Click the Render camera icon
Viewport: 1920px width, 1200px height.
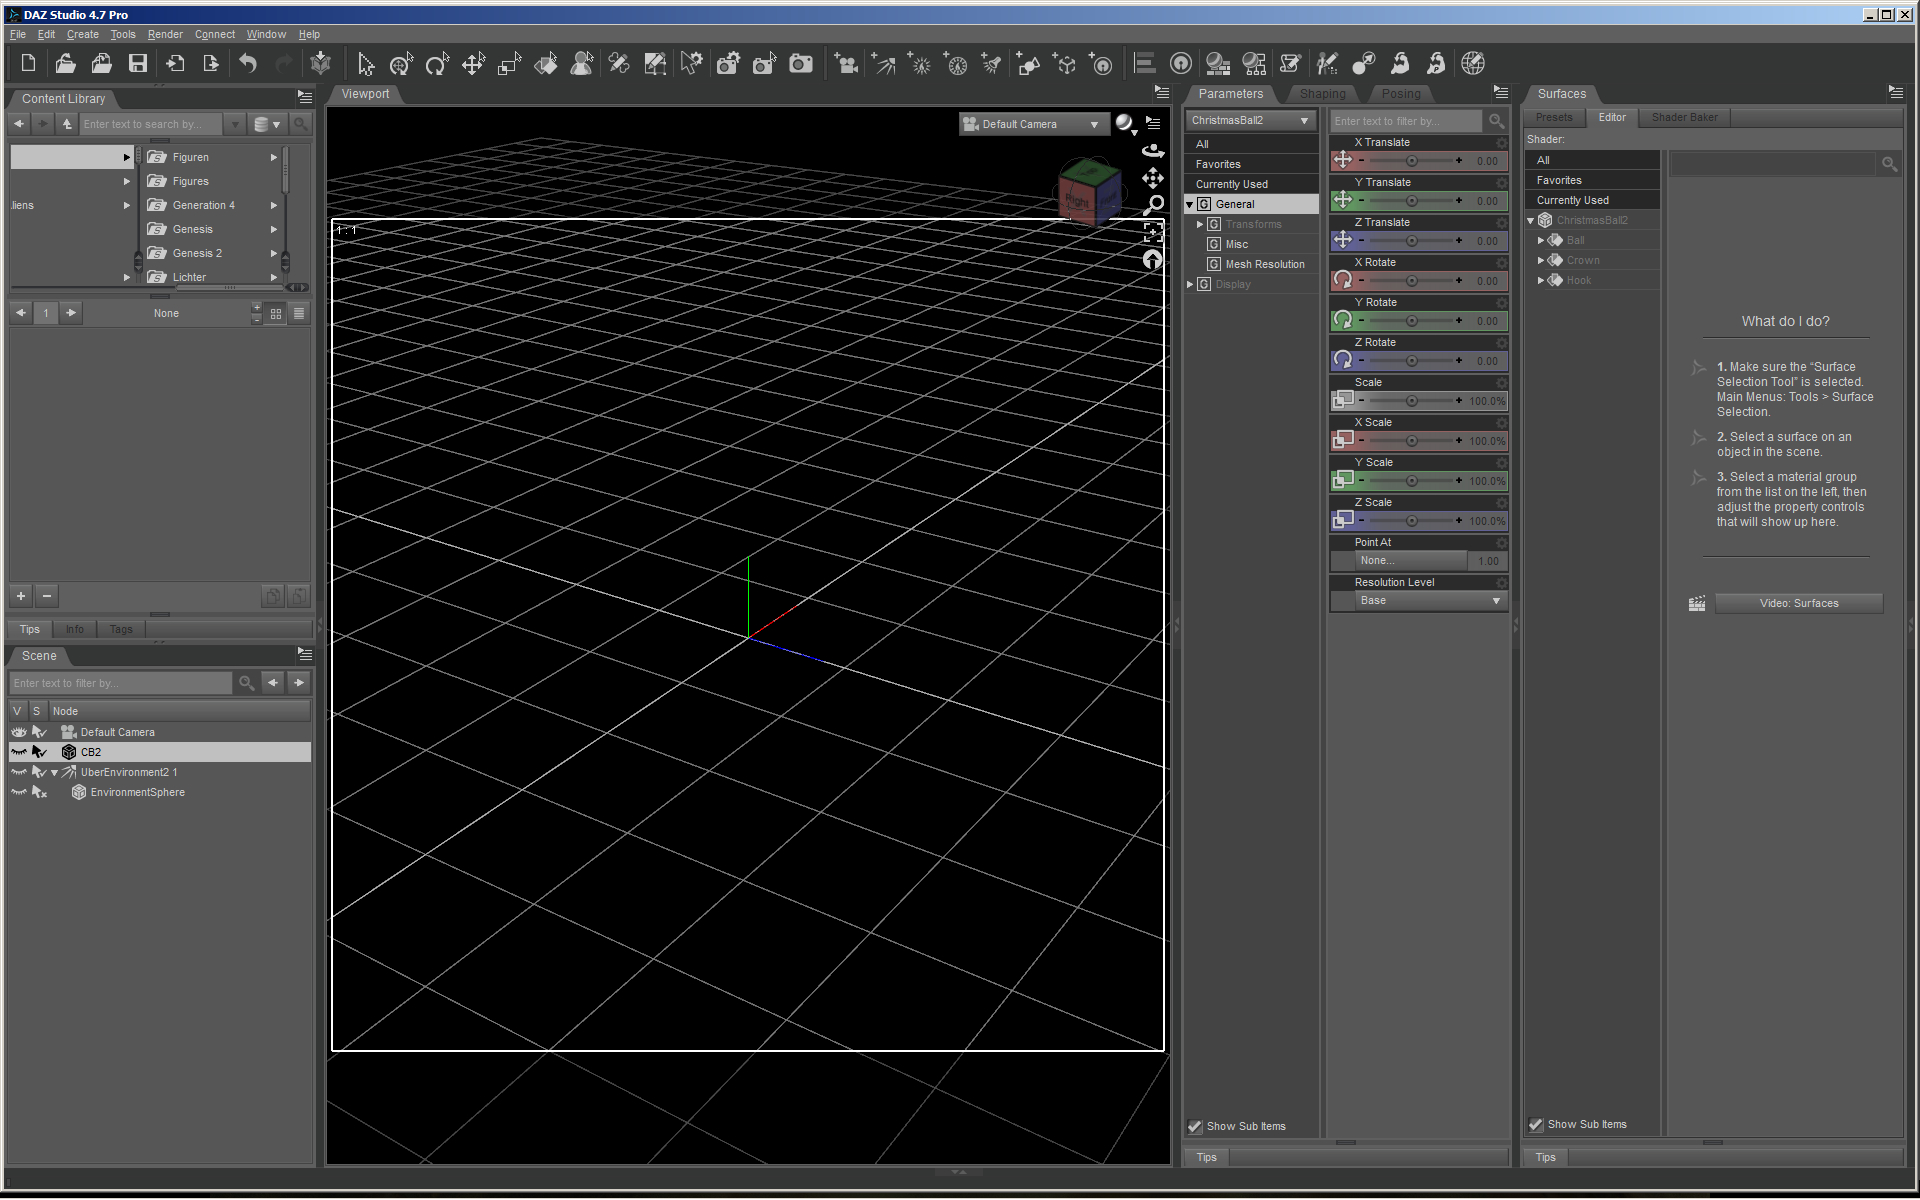coord(801,64)
